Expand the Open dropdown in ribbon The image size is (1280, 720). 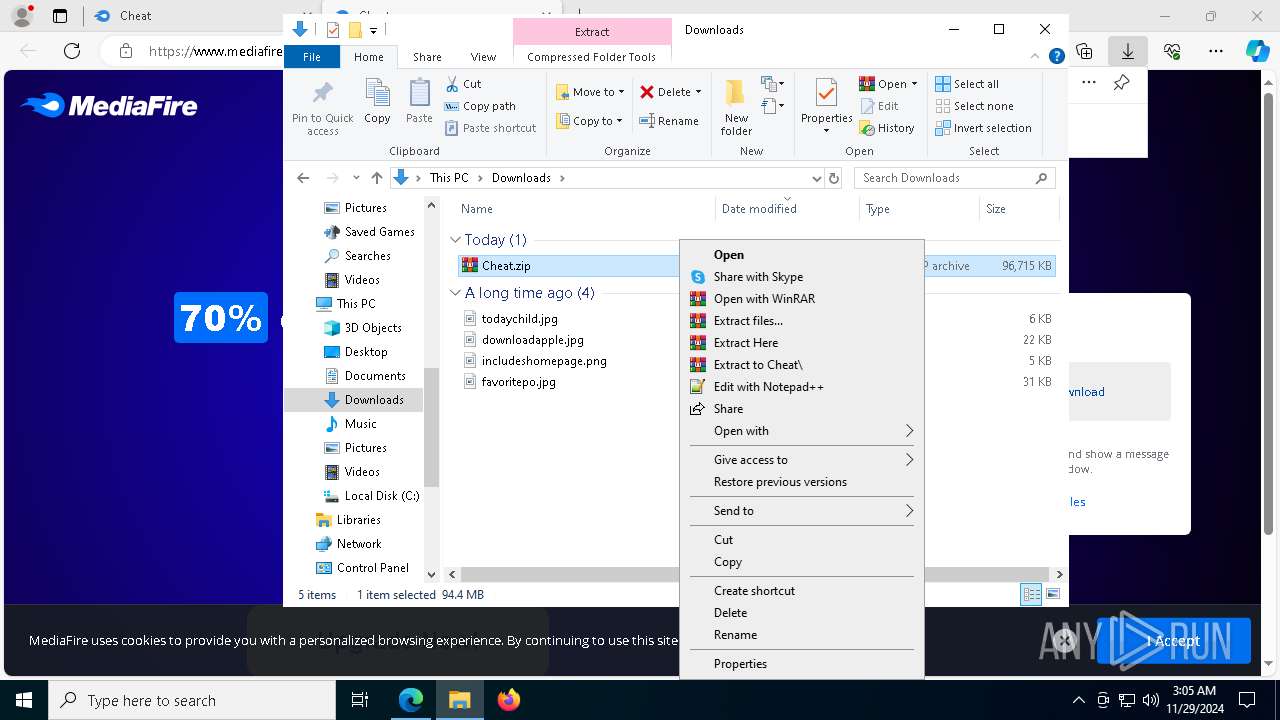coord(914,84)
